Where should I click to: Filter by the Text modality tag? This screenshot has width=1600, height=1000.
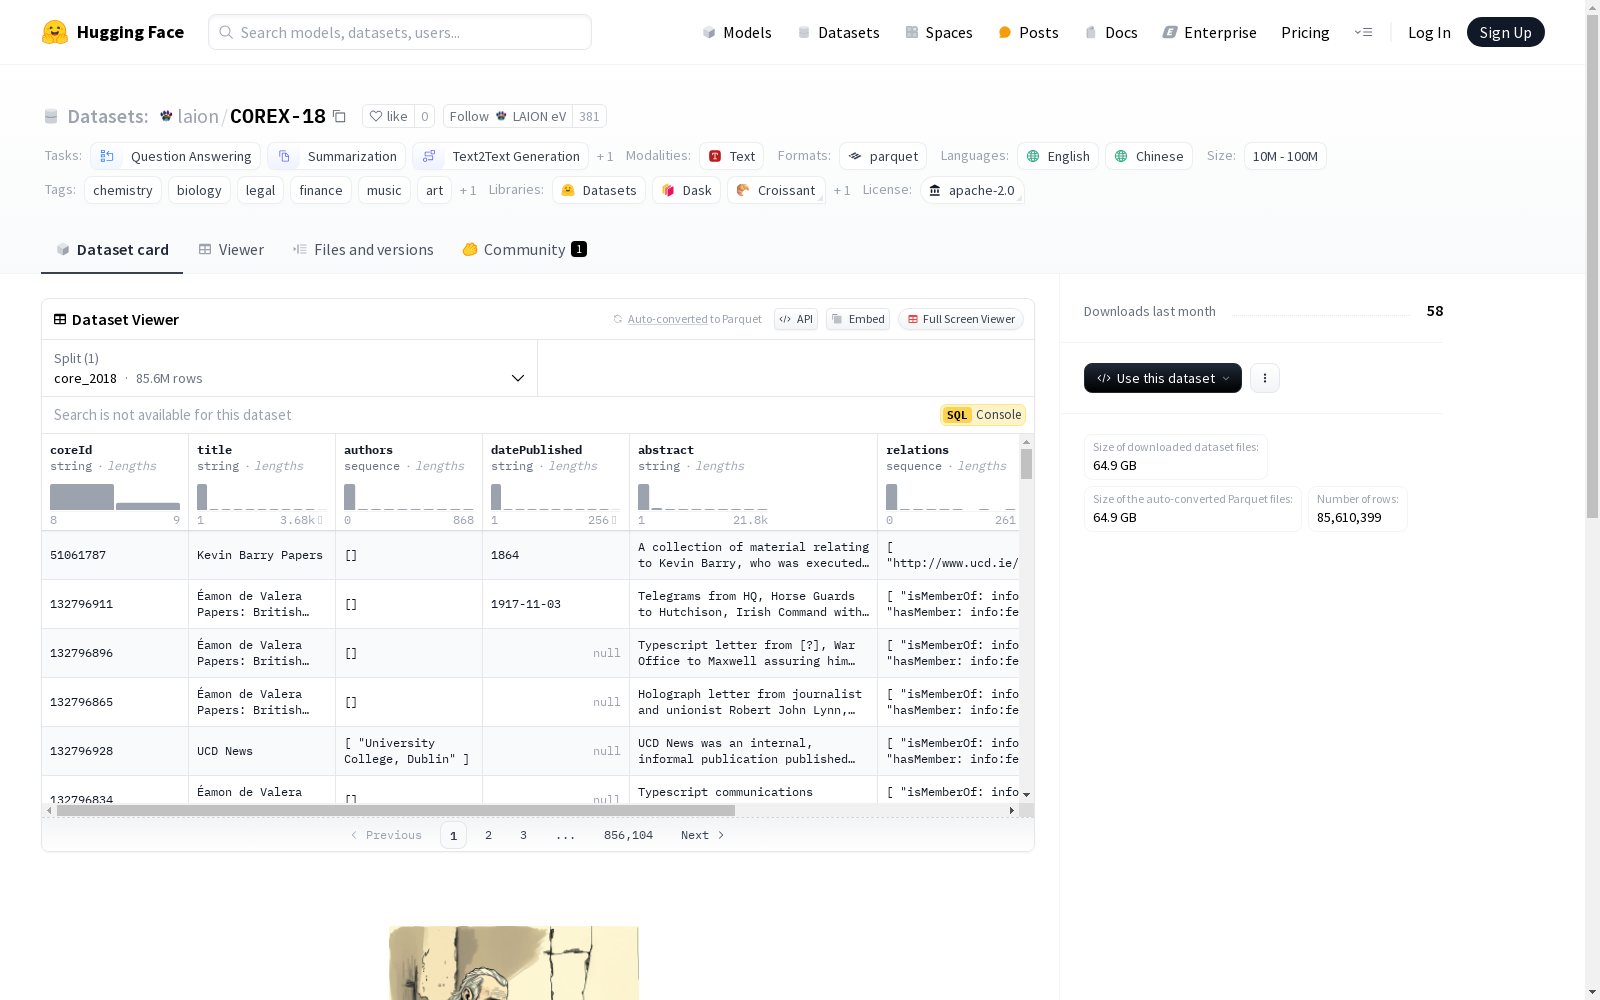click(x=732, y=156)
